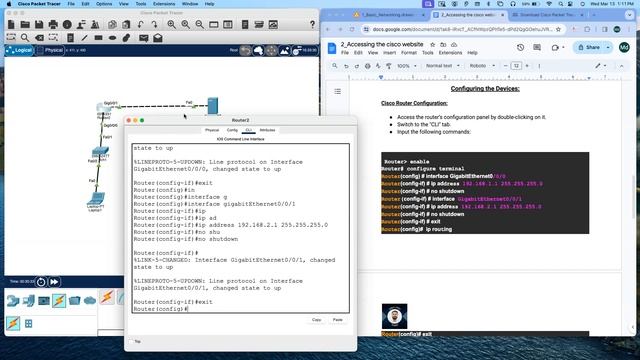Click the New file icon in Packet Tracer
640x360 pixels.
(x=11, y=24)
